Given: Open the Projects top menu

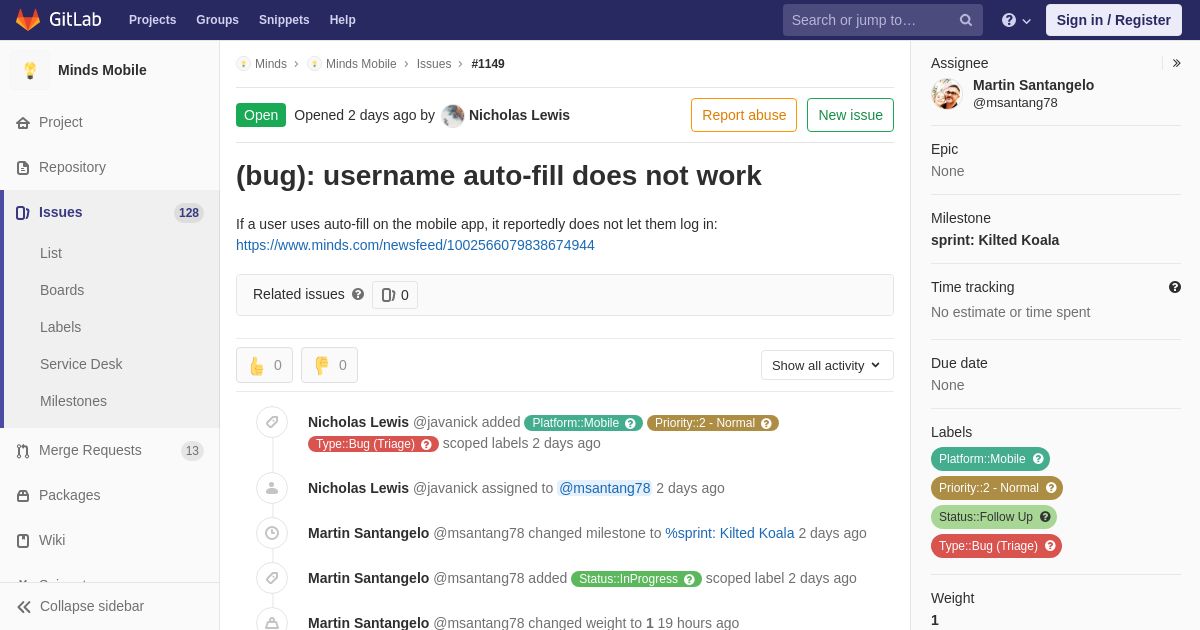Looking at the screenshot, I should (152, 20).
